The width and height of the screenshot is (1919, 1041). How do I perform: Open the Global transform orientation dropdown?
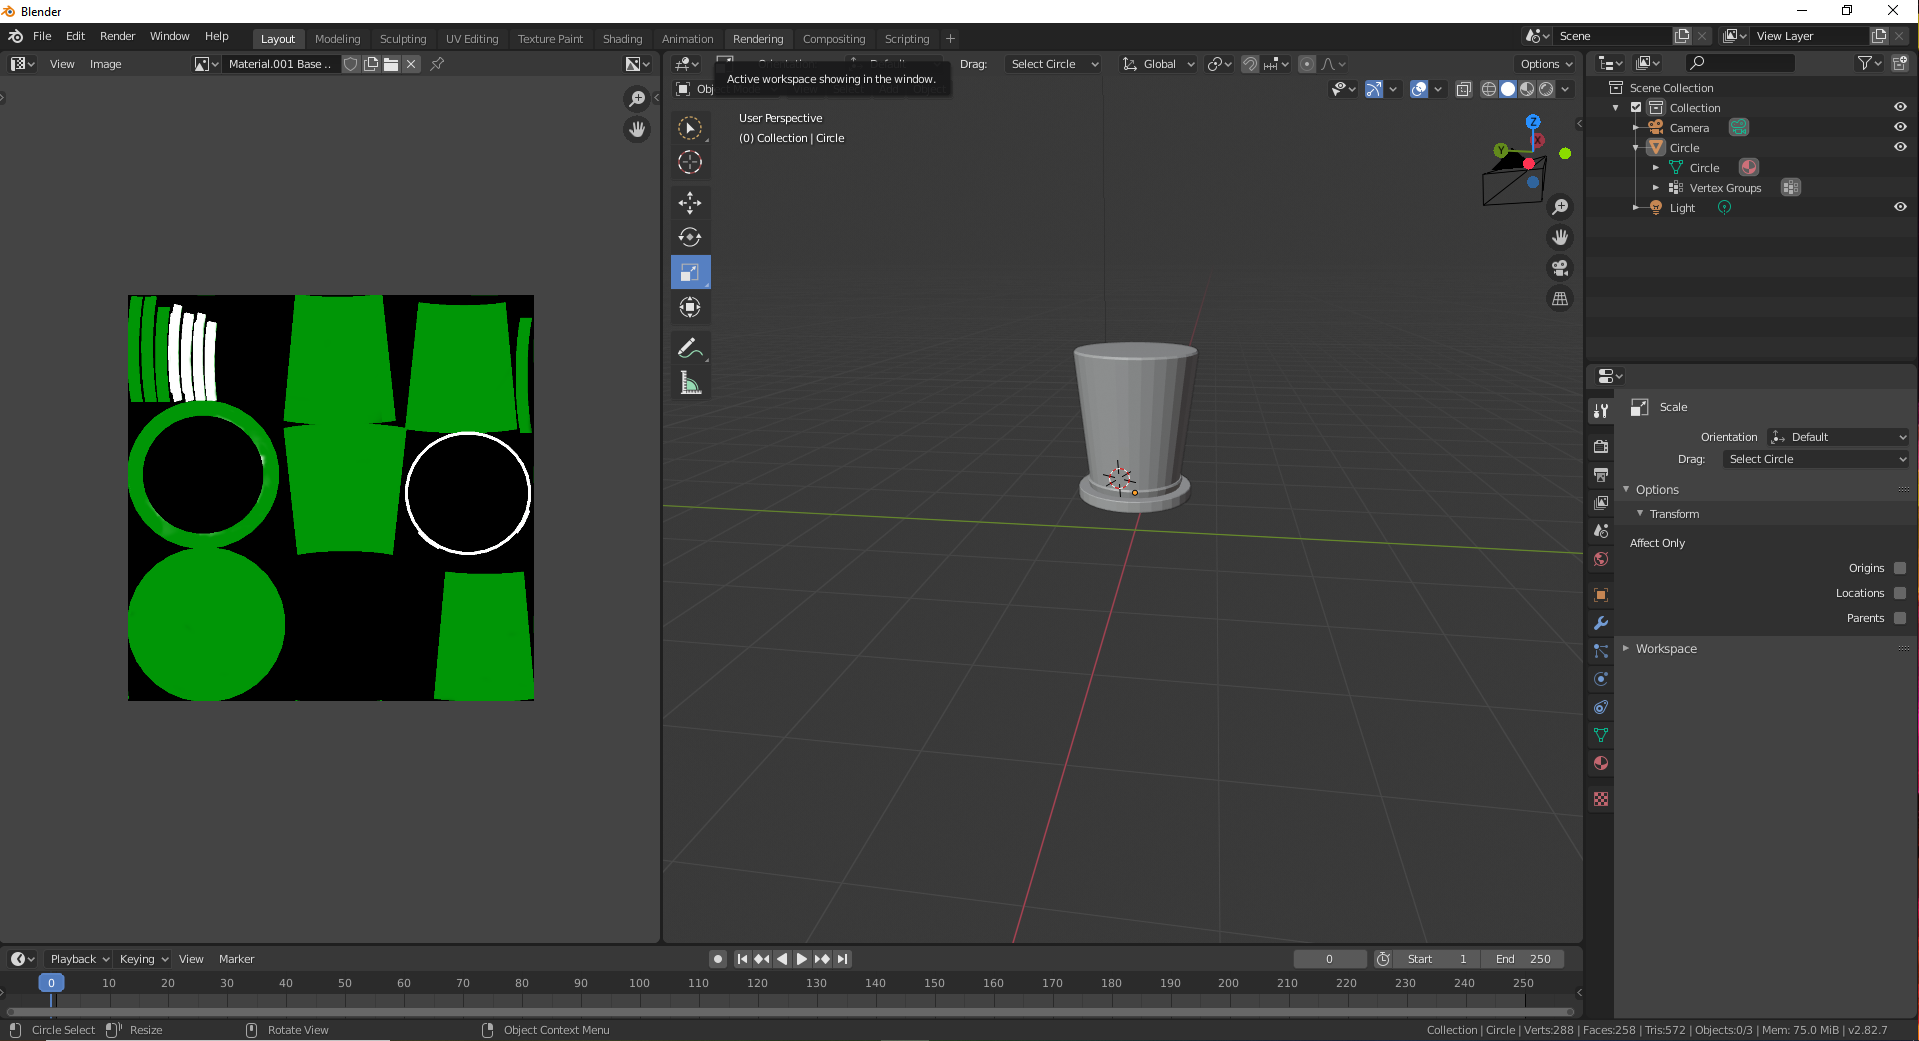pyautogui.click(x=1159, y=64)
